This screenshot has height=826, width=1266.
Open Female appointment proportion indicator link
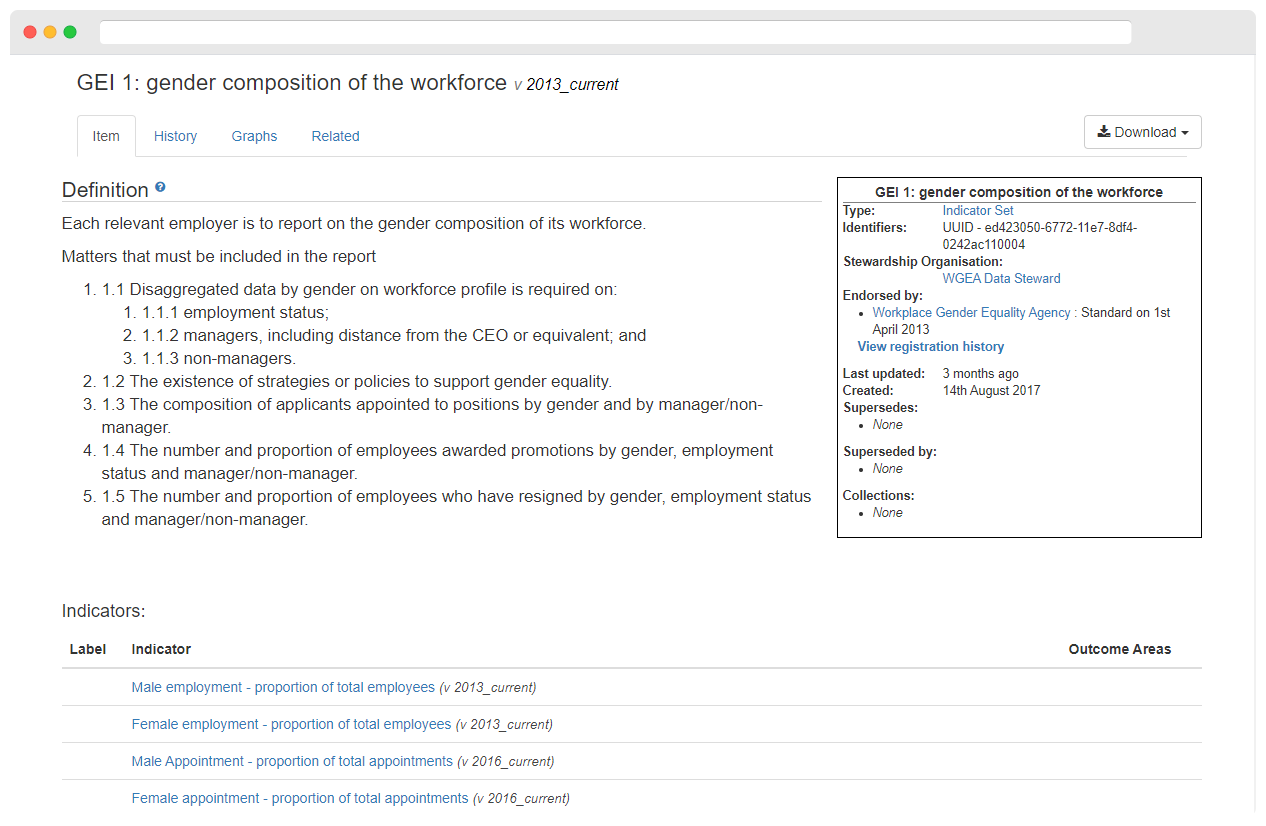coord(300,799)
